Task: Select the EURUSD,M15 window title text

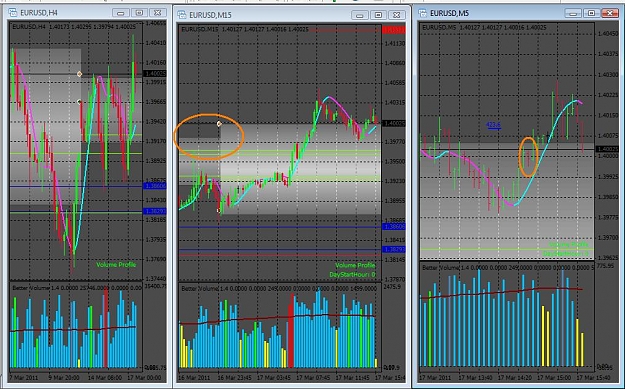Action: pos(210,15)
